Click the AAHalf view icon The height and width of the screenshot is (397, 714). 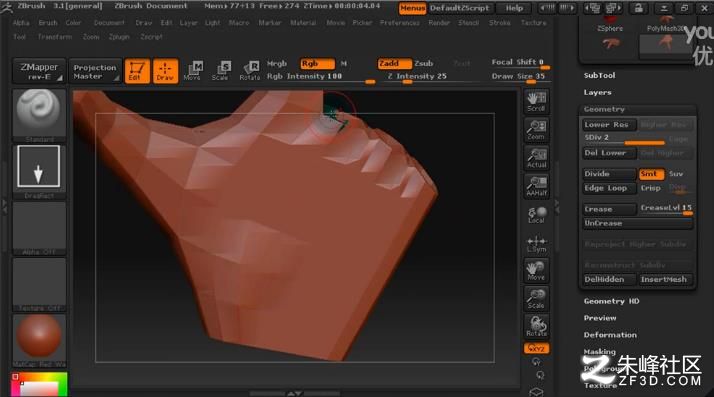click(x=536, y=186)
